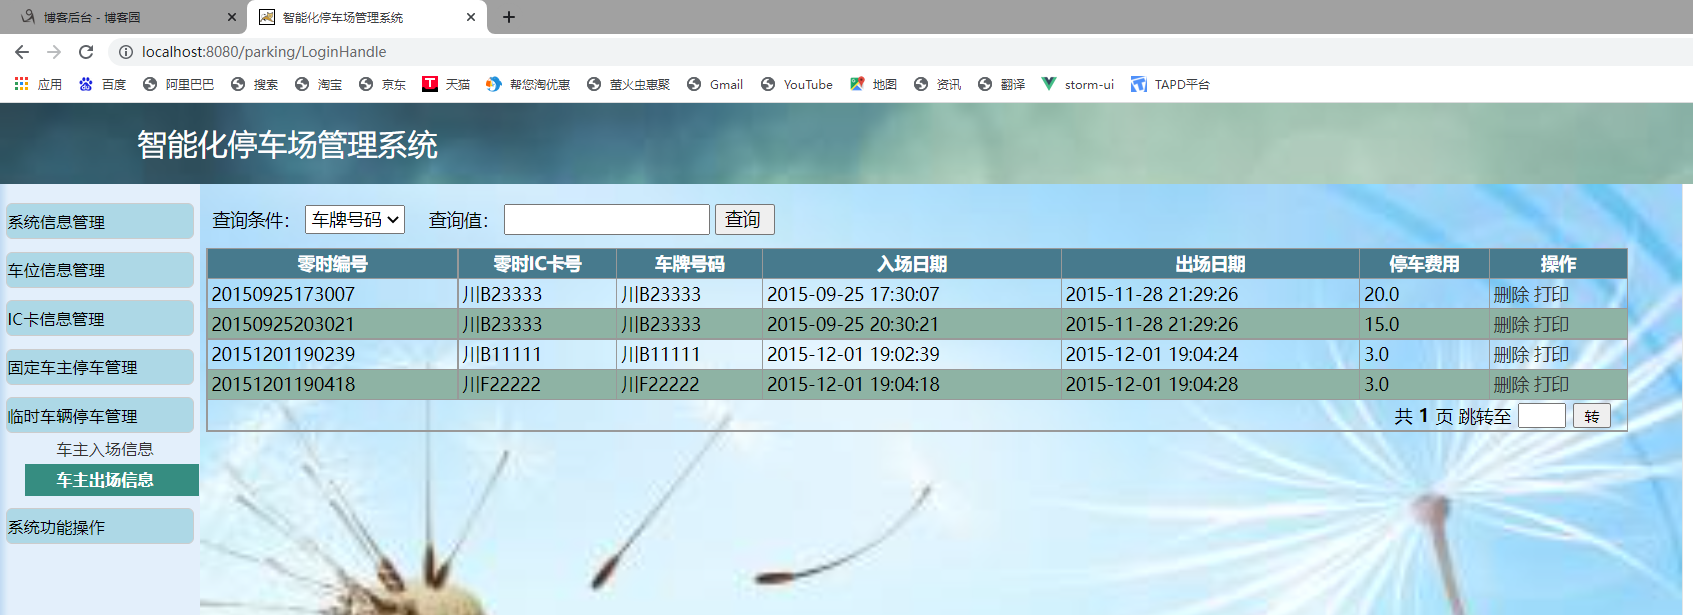This screenshot has height=615, width=1693.
Task: Click the 停车费用 column header
Action: [1424, 264]
